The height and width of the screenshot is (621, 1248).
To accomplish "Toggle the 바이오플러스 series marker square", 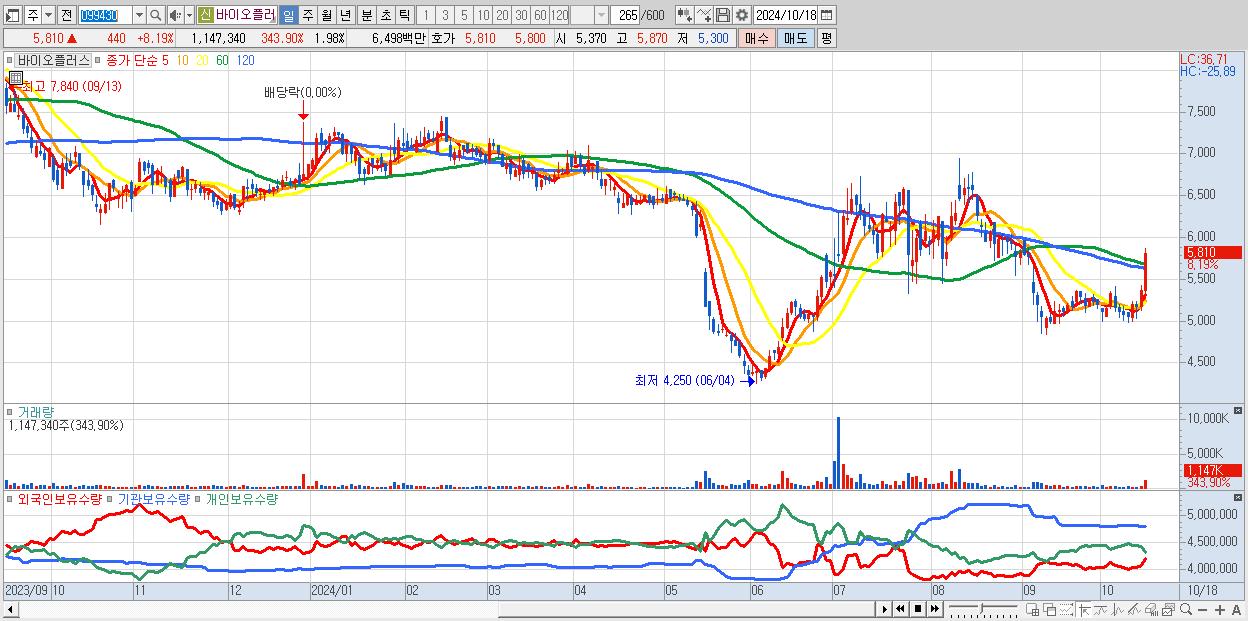I will (x=10, y=60).
